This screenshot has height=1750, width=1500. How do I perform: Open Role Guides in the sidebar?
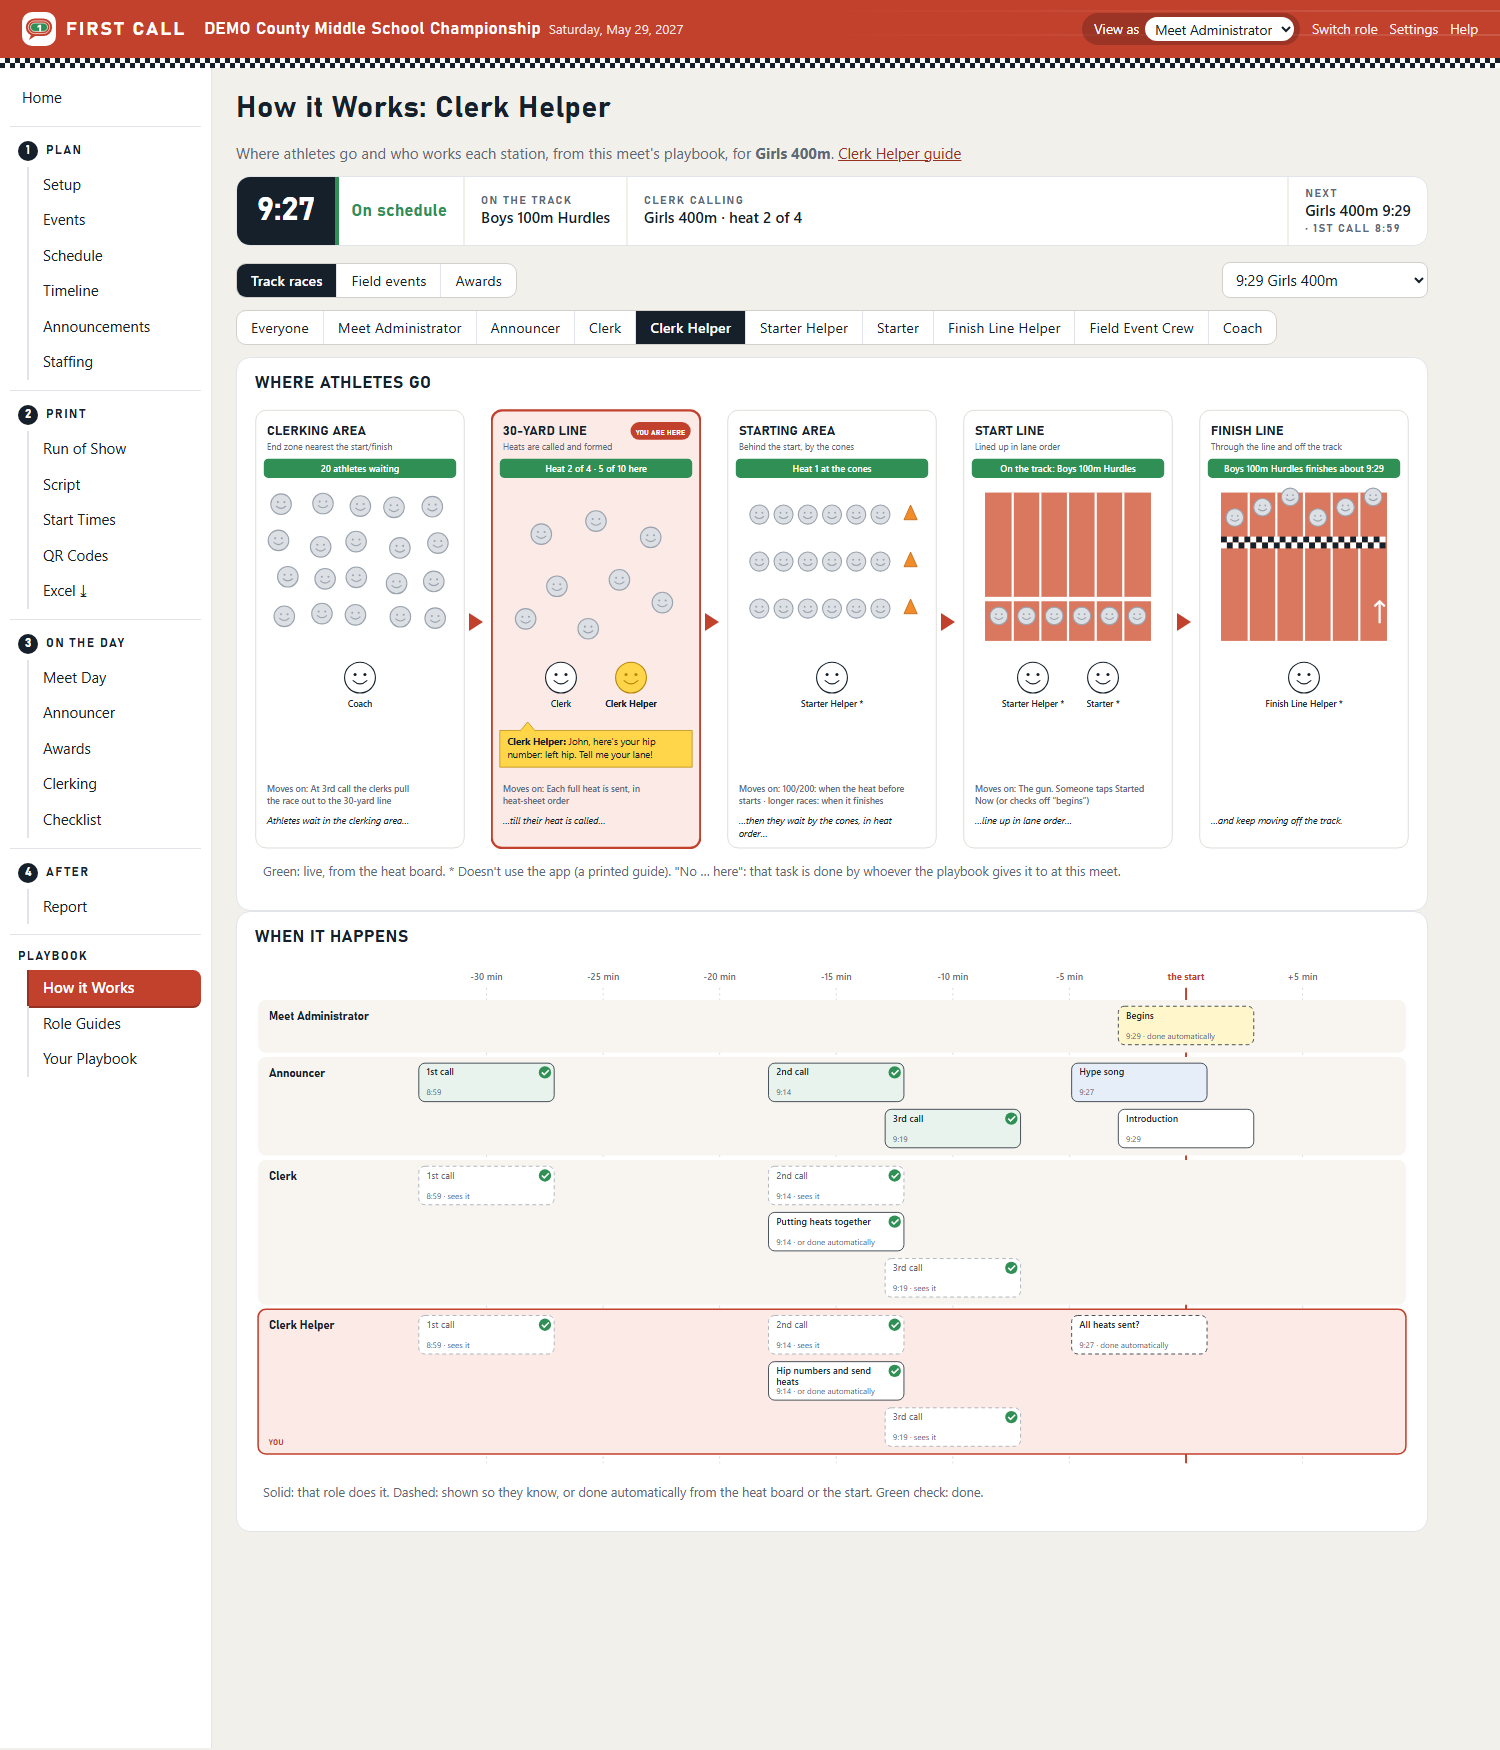(x=82, y=1024)
